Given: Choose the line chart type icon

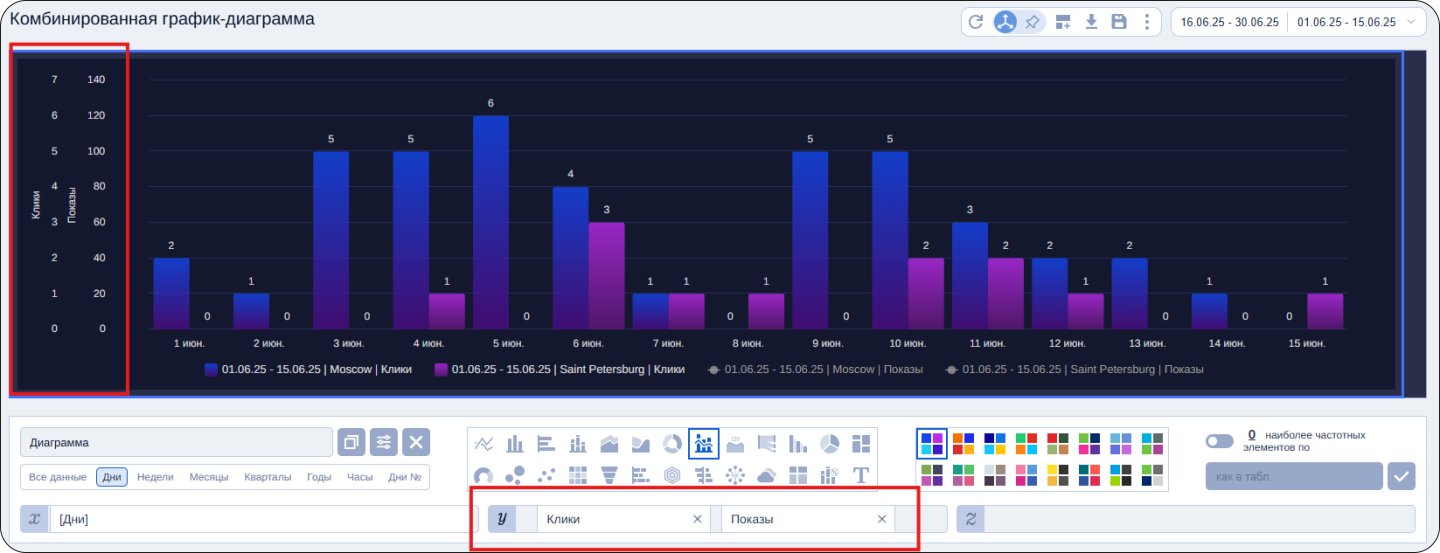Looking at the screenshot, I should (484, 443).
